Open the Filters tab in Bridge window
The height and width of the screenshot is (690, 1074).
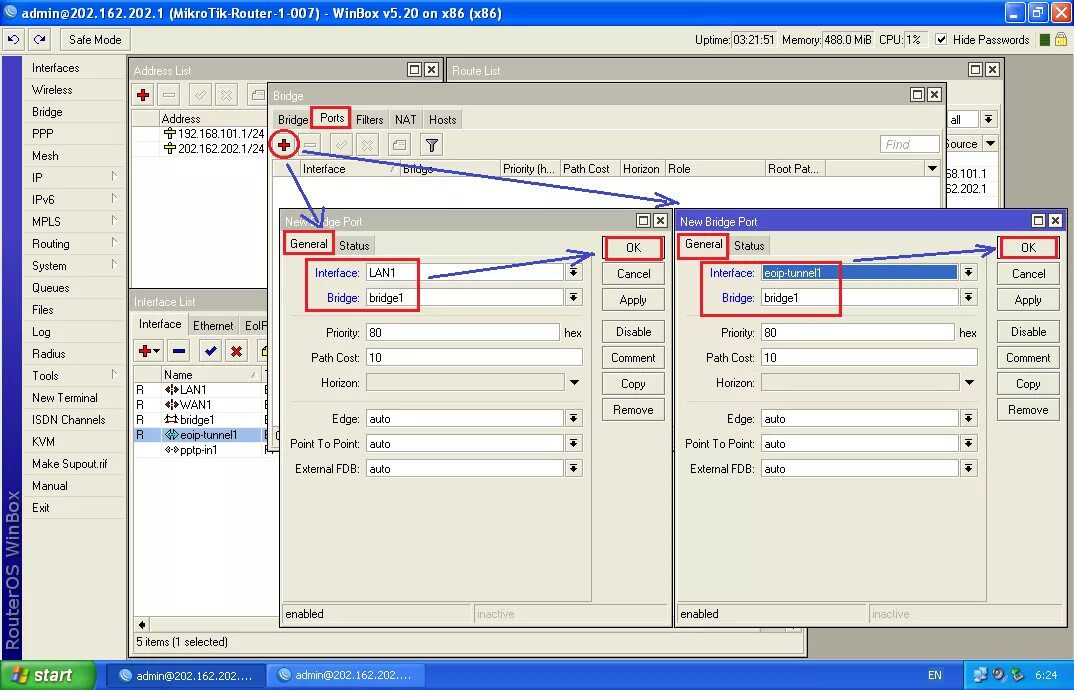click(x=369, y=120)
